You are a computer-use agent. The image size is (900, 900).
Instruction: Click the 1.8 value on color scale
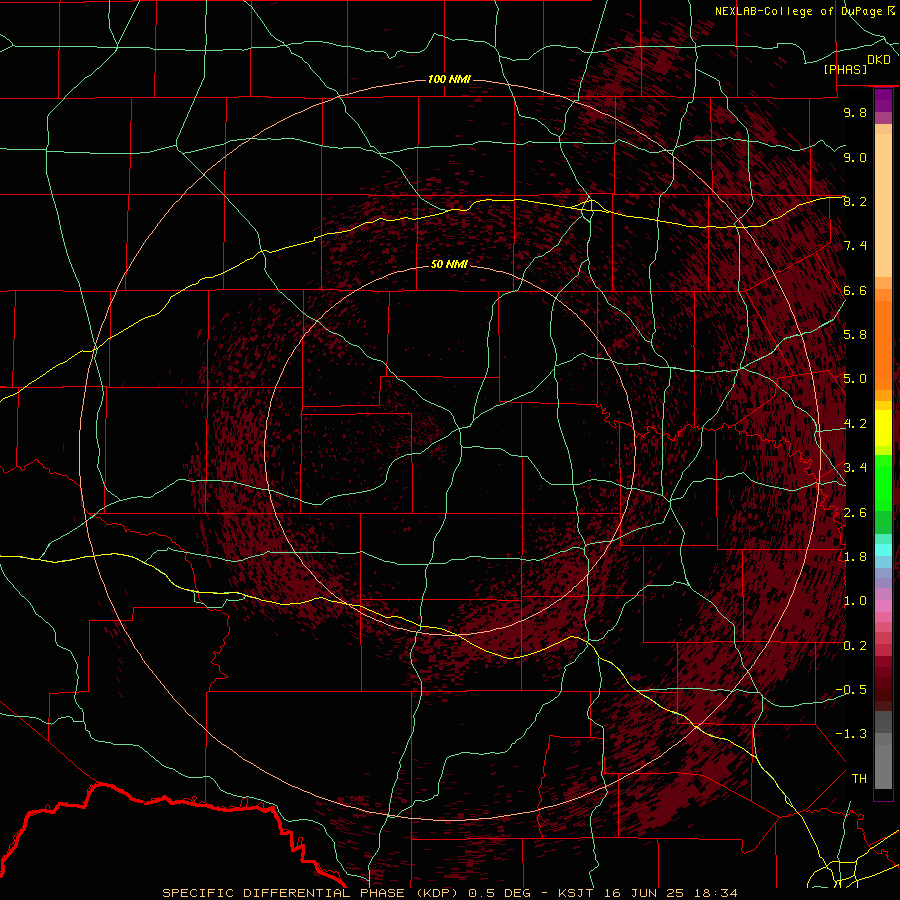click(855, 557)
